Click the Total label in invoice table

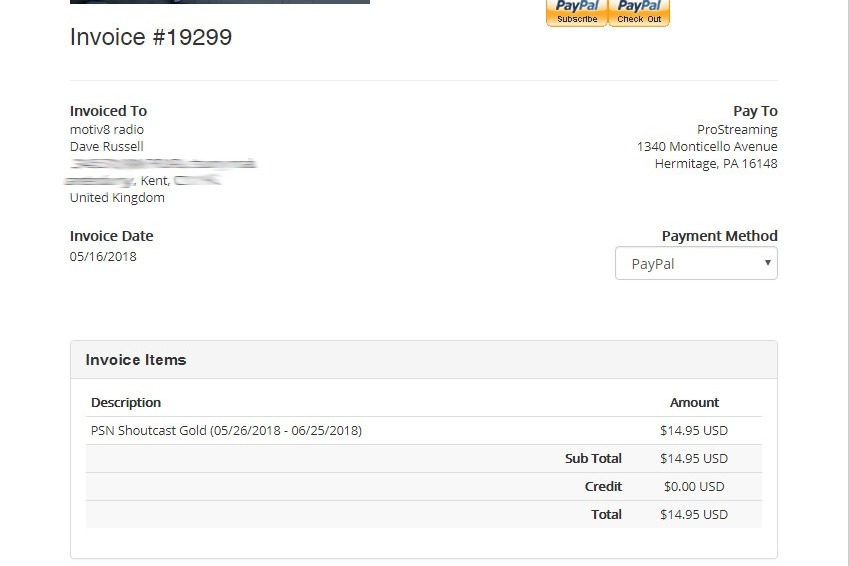606,515
